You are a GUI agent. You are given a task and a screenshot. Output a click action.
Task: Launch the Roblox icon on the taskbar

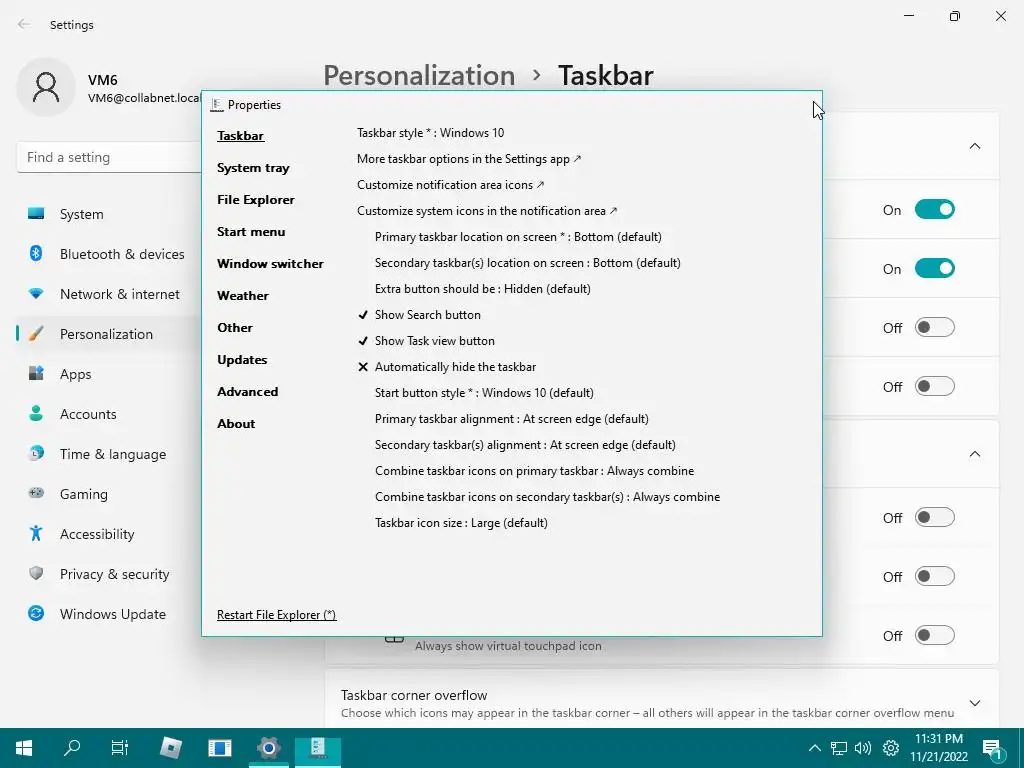point(171,747)
